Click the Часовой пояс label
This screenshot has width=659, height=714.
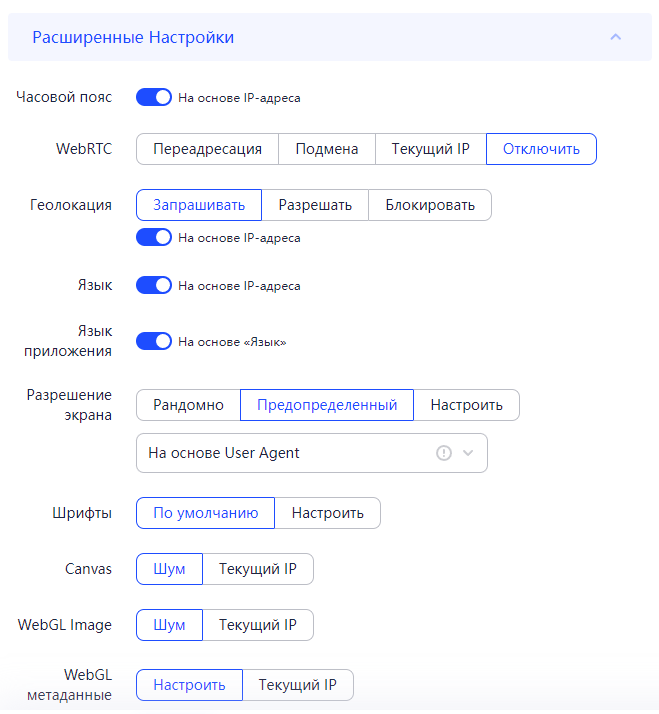[x=64, y=97]
